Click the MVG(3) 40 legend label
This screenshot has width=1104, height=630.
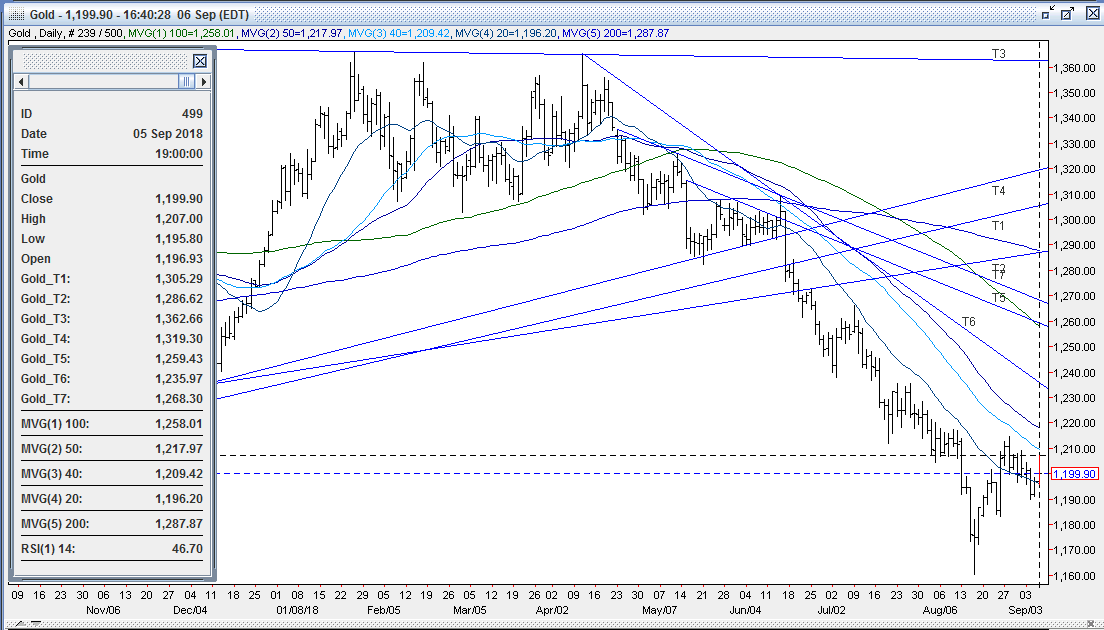pos(399,33)
